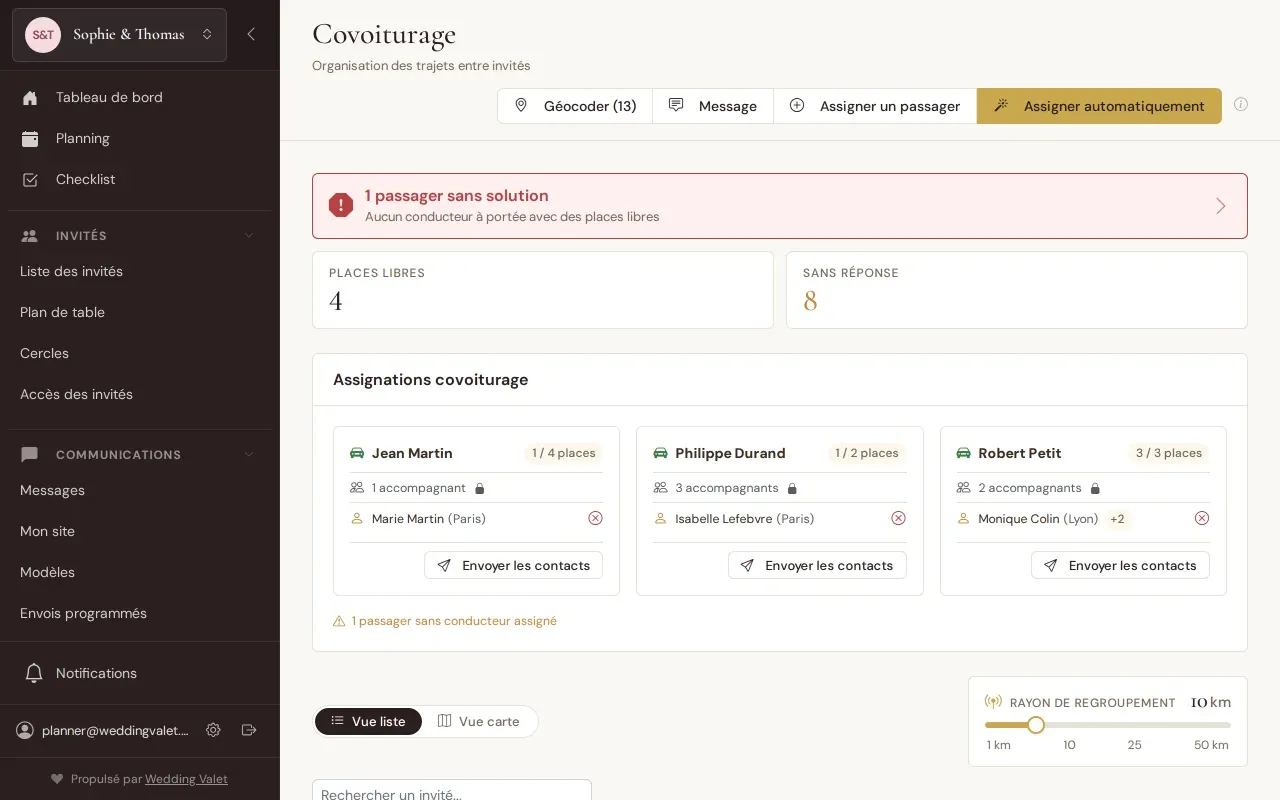Click the +2 badge next to Monique Colin
1280x800 pixels.
1118,519
